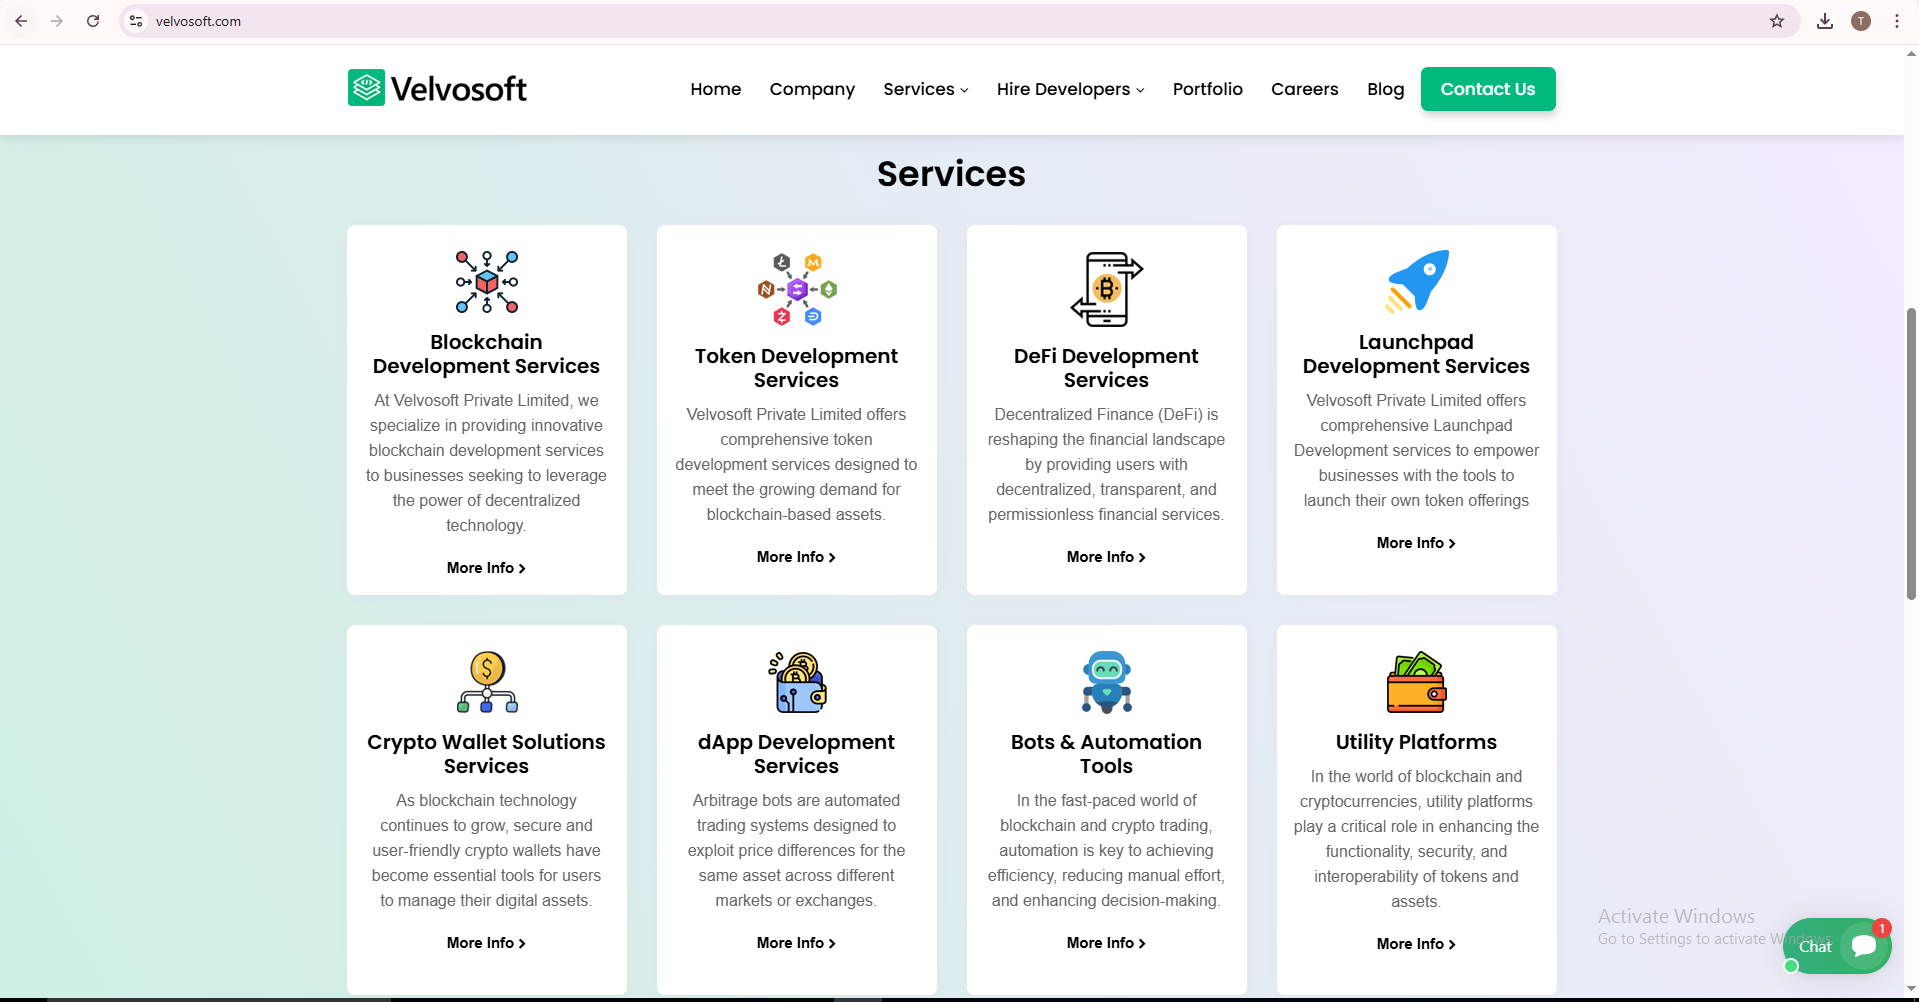Click More Info under Blockchain Development Services
1919x1002 pixels.
[x=487, y=568]
